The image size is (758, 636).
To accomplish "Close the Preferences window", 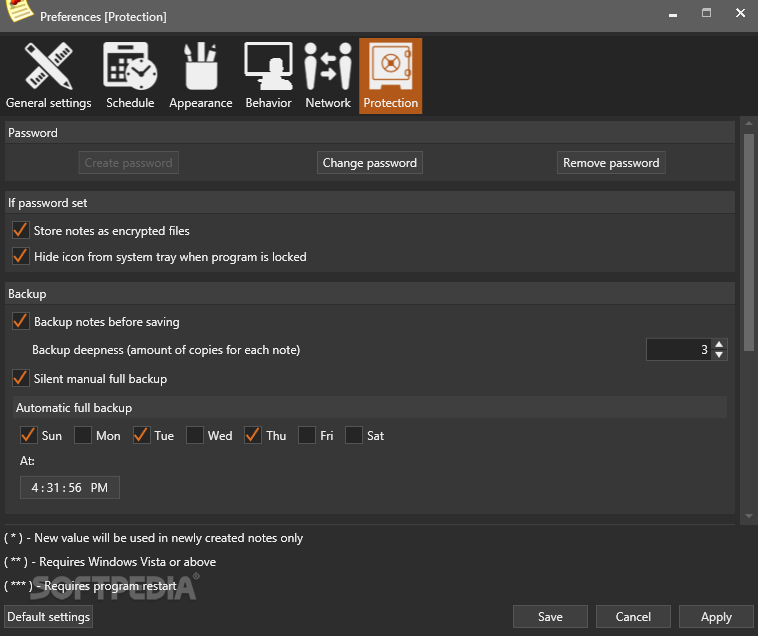I will click(740, 13).
